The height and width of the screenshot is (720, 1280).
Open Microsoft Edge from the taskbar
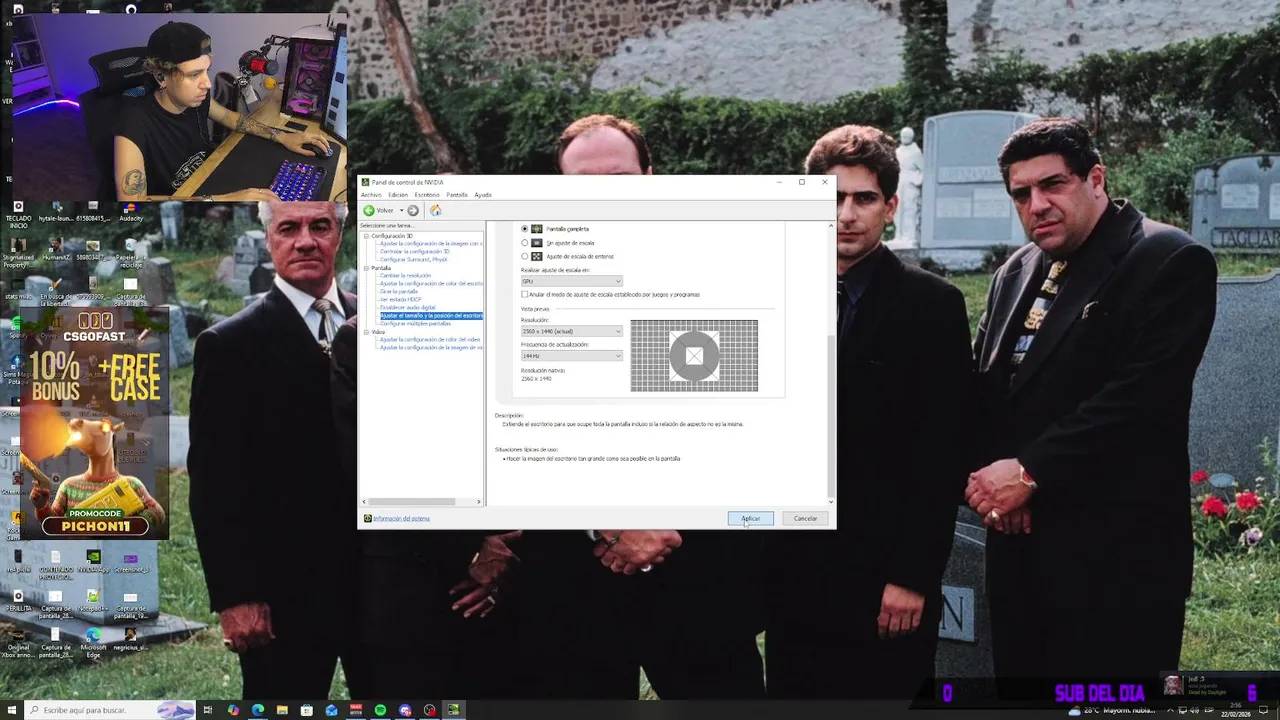(x=258, y=710)
